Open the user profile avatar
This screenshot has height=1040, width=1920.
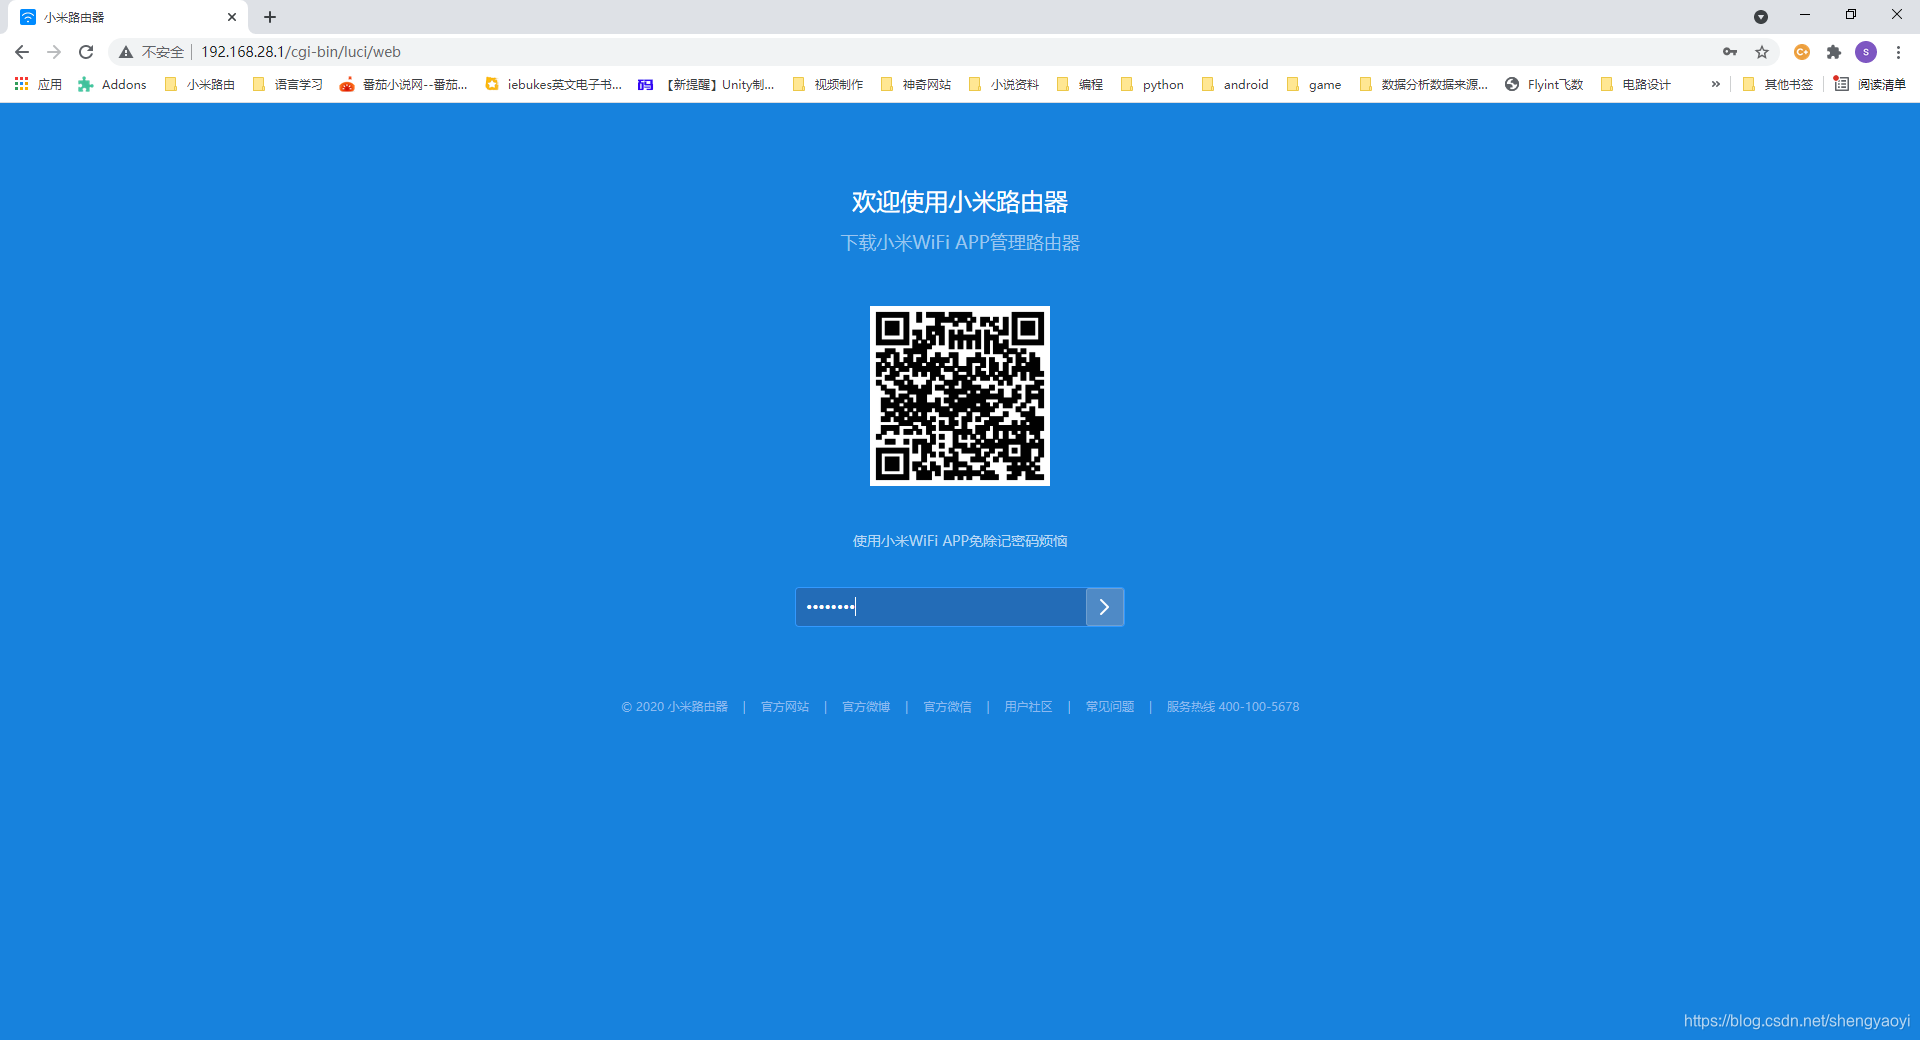(x=1866, y=52)
